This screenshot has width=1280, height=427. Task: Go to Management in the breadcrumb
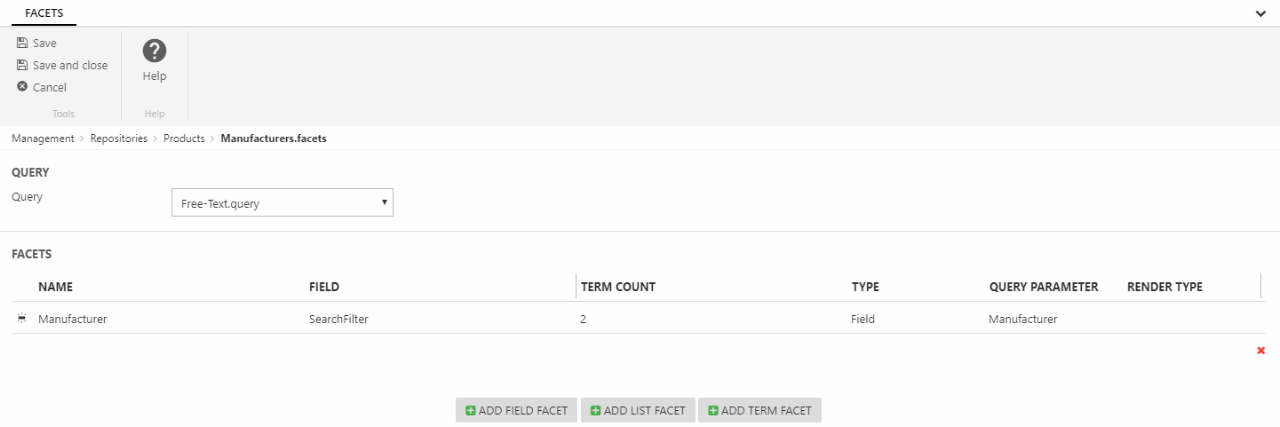click(x=42, y=138)
